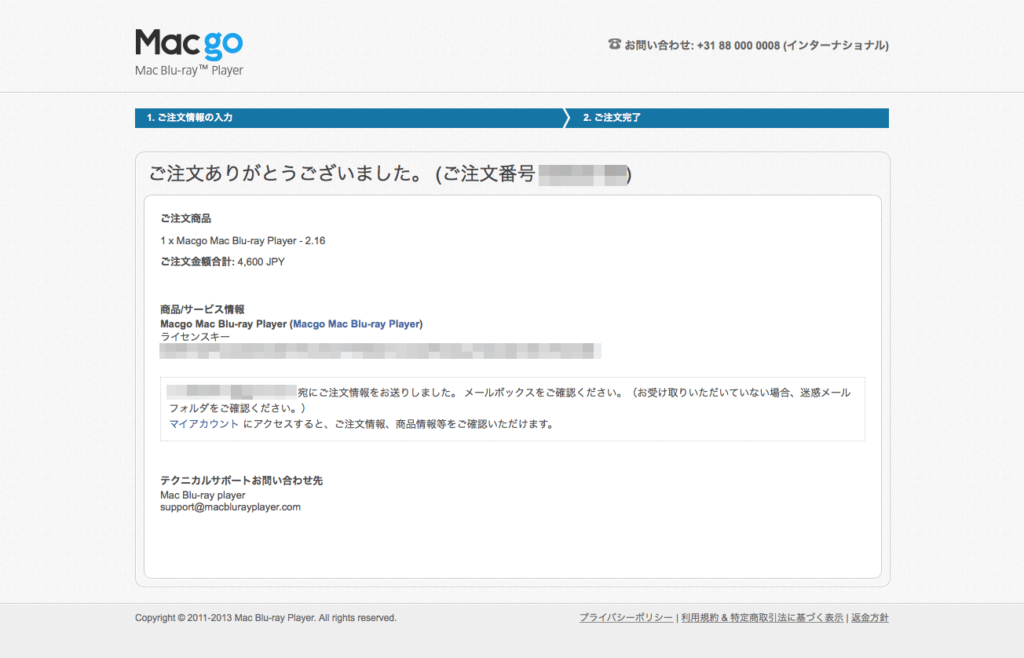Open the 返金方針 footer link

[870, 618]
